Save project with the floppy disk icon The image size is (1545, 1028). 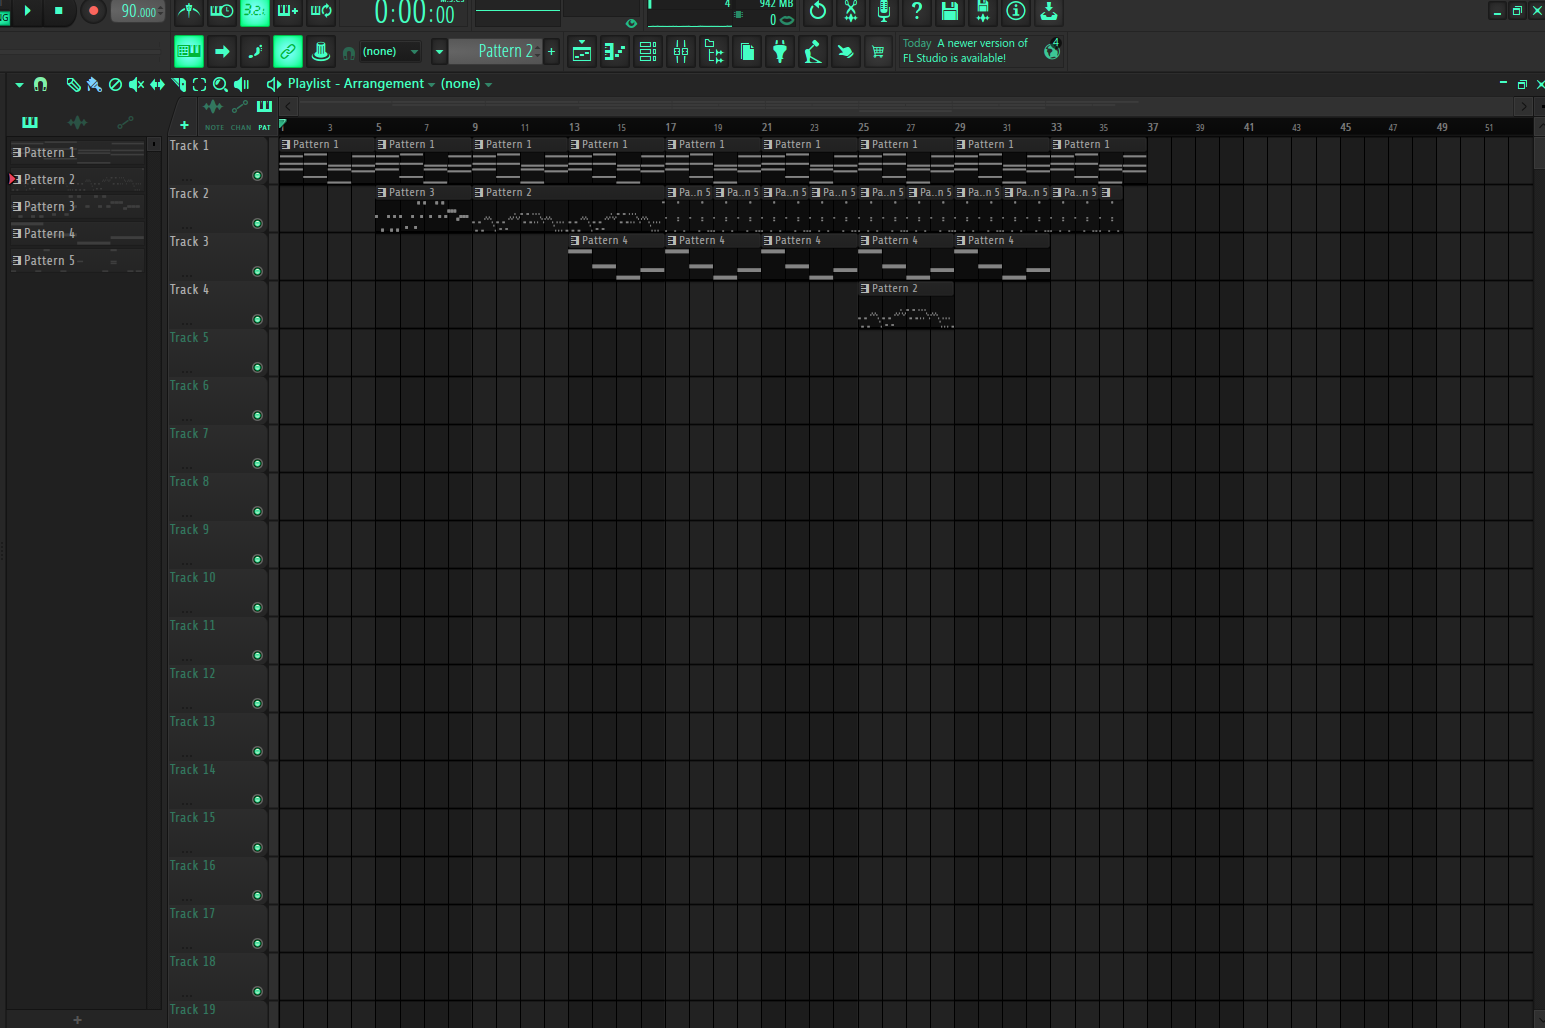point(950,11)
